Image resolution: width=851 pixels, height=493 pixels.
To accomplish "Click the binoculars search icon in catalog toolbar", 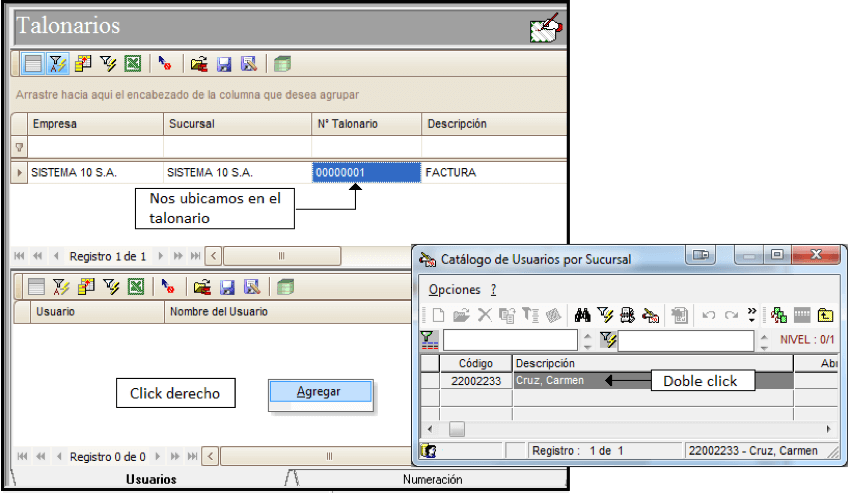I will 582,315.
